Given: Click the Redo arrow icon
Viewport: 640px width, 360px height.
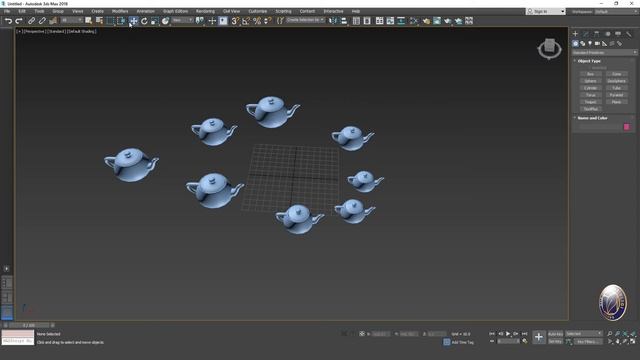Looking at the screenshot, I should point(19,21).
